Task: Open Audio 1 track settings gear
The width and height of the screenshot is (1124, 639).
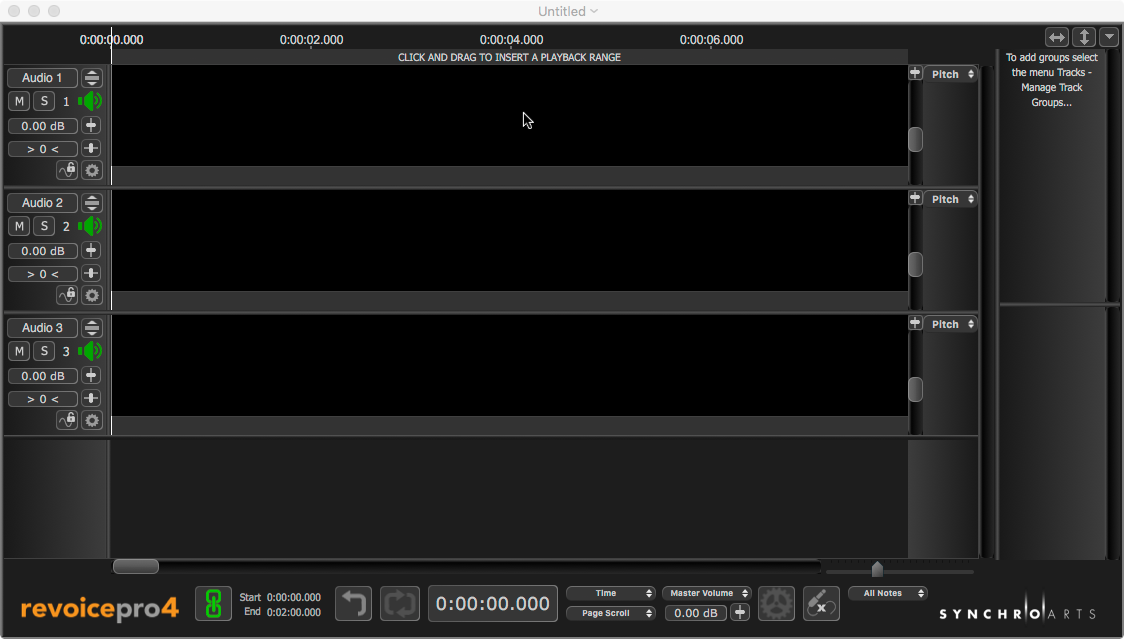Action: (92, 170)
